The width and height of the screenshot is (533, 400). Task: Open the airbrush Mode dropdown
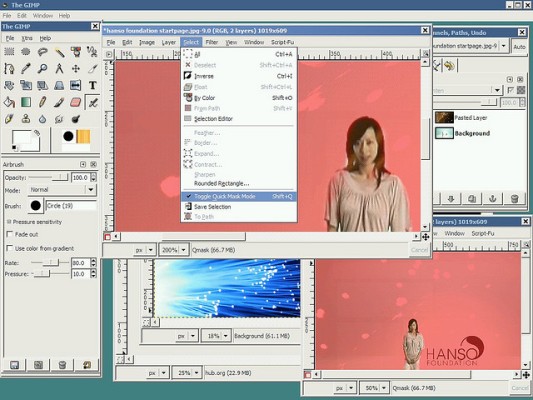point(62,190)
